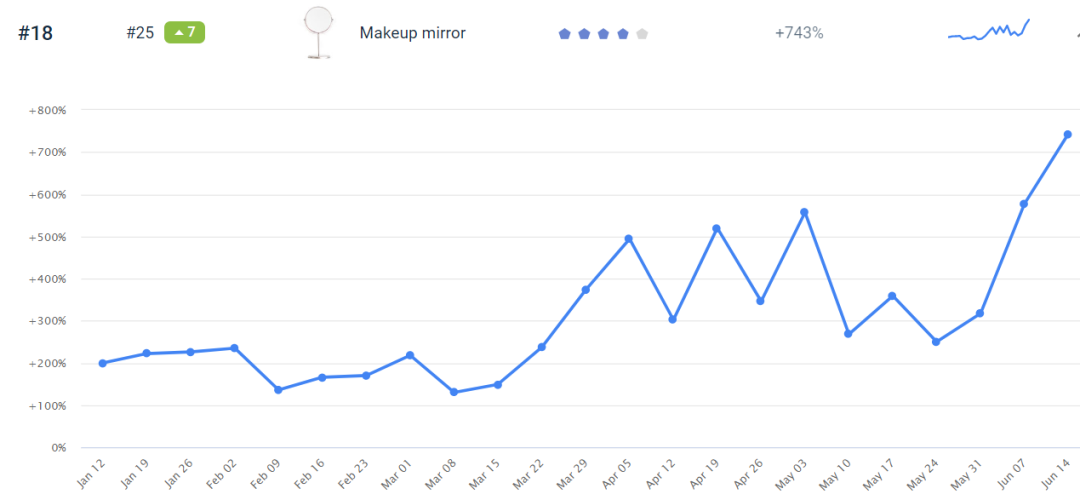Viewport: 1080px width, 500px height.
Task: Click the mini sparkline trend chart
Action: (989, 30)
